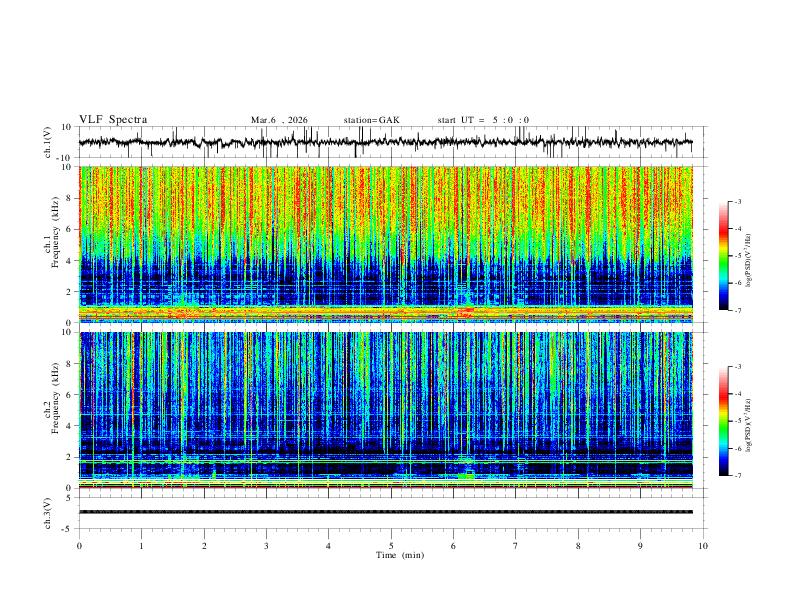Click the ch.3 black signal band
Viewport: 792px width, 612px height.
click(386, 512)
